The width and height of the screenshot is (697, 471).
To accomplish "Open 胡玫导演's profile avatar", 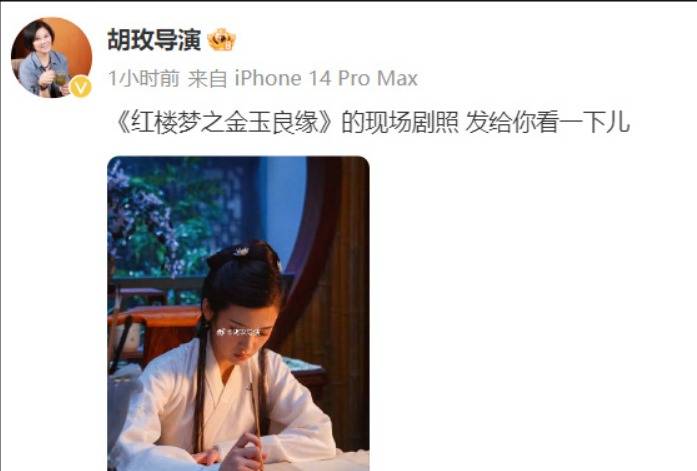I will point(51,57).
